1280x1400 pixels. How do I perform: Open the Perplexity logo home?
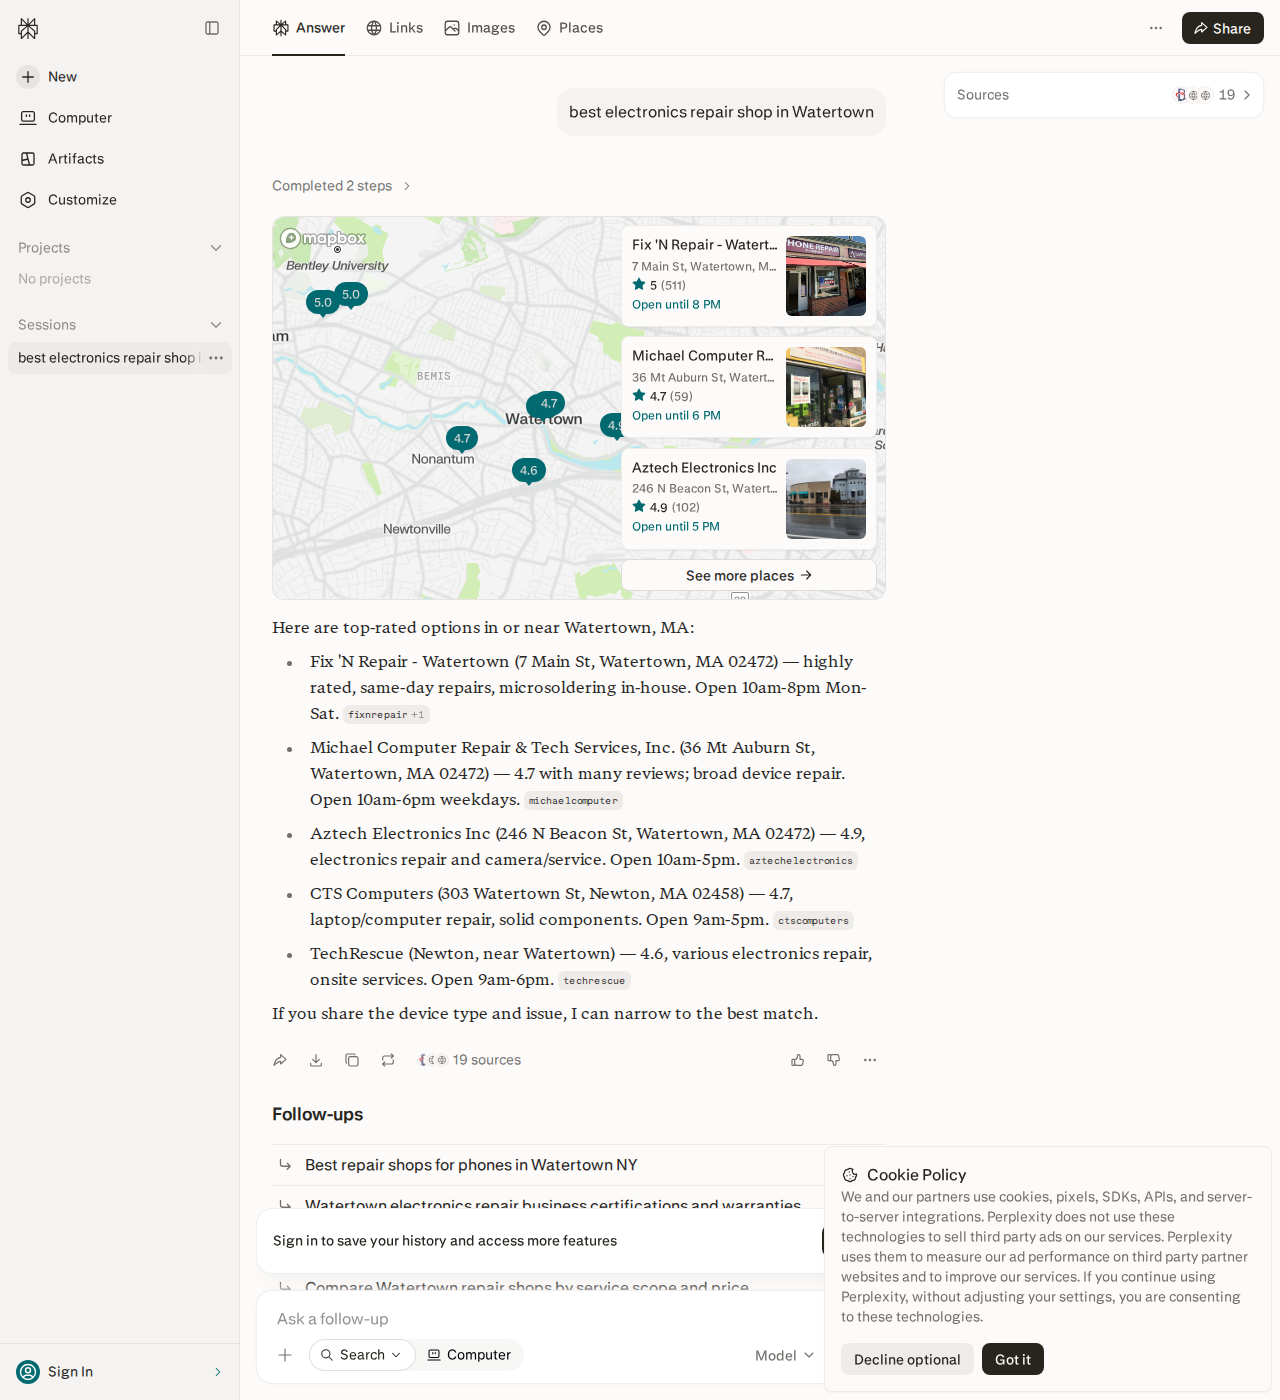(28, 28)
